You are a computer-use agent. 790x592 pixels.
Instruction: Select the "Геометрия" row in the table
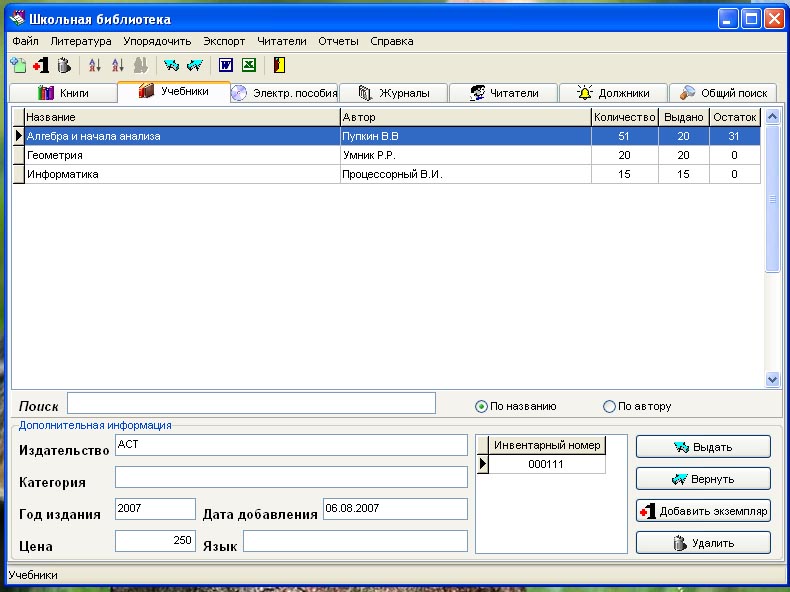point(180,156)
